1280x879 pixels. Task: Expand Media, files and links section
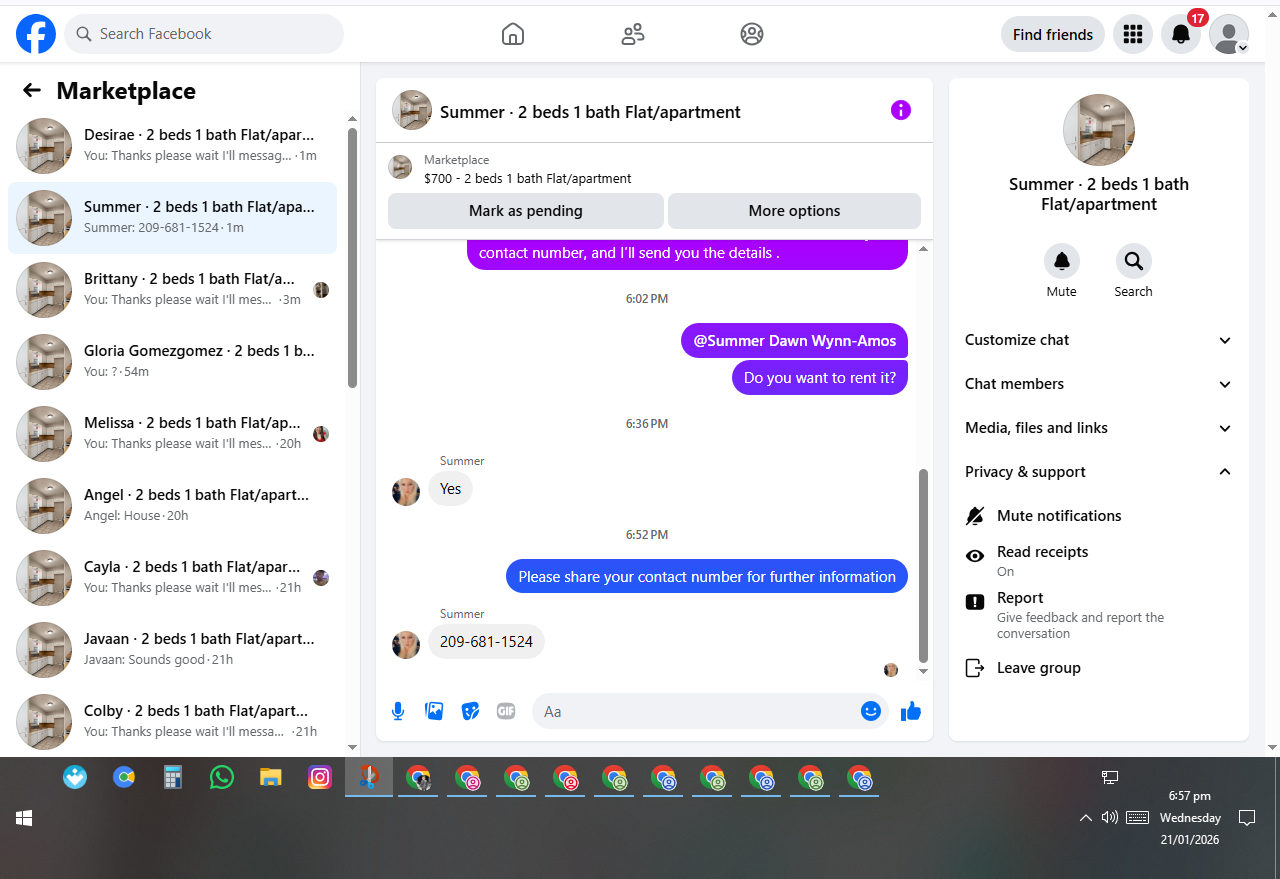coord(1099,428)
